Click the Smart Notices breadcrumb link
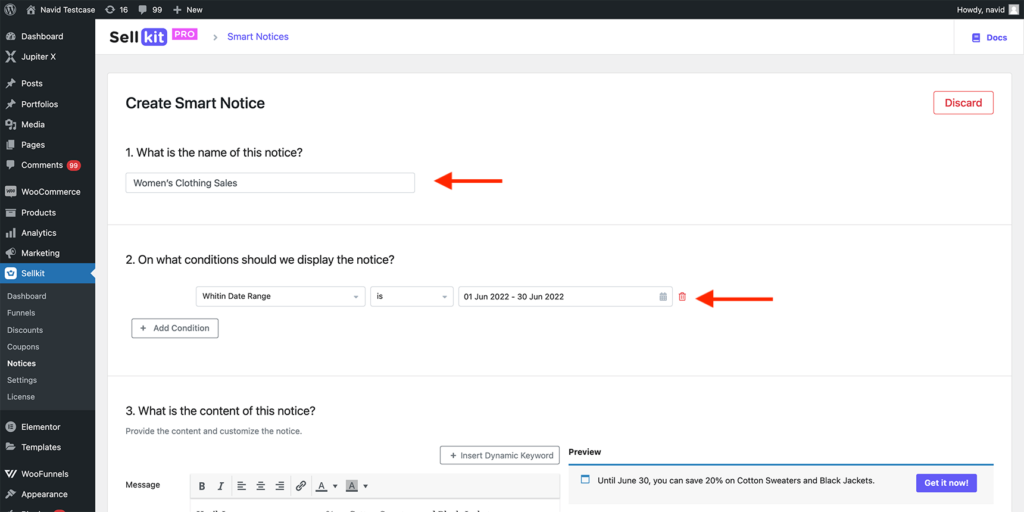The width and height of the screenshot is (1024, 512). coord(258,37)
